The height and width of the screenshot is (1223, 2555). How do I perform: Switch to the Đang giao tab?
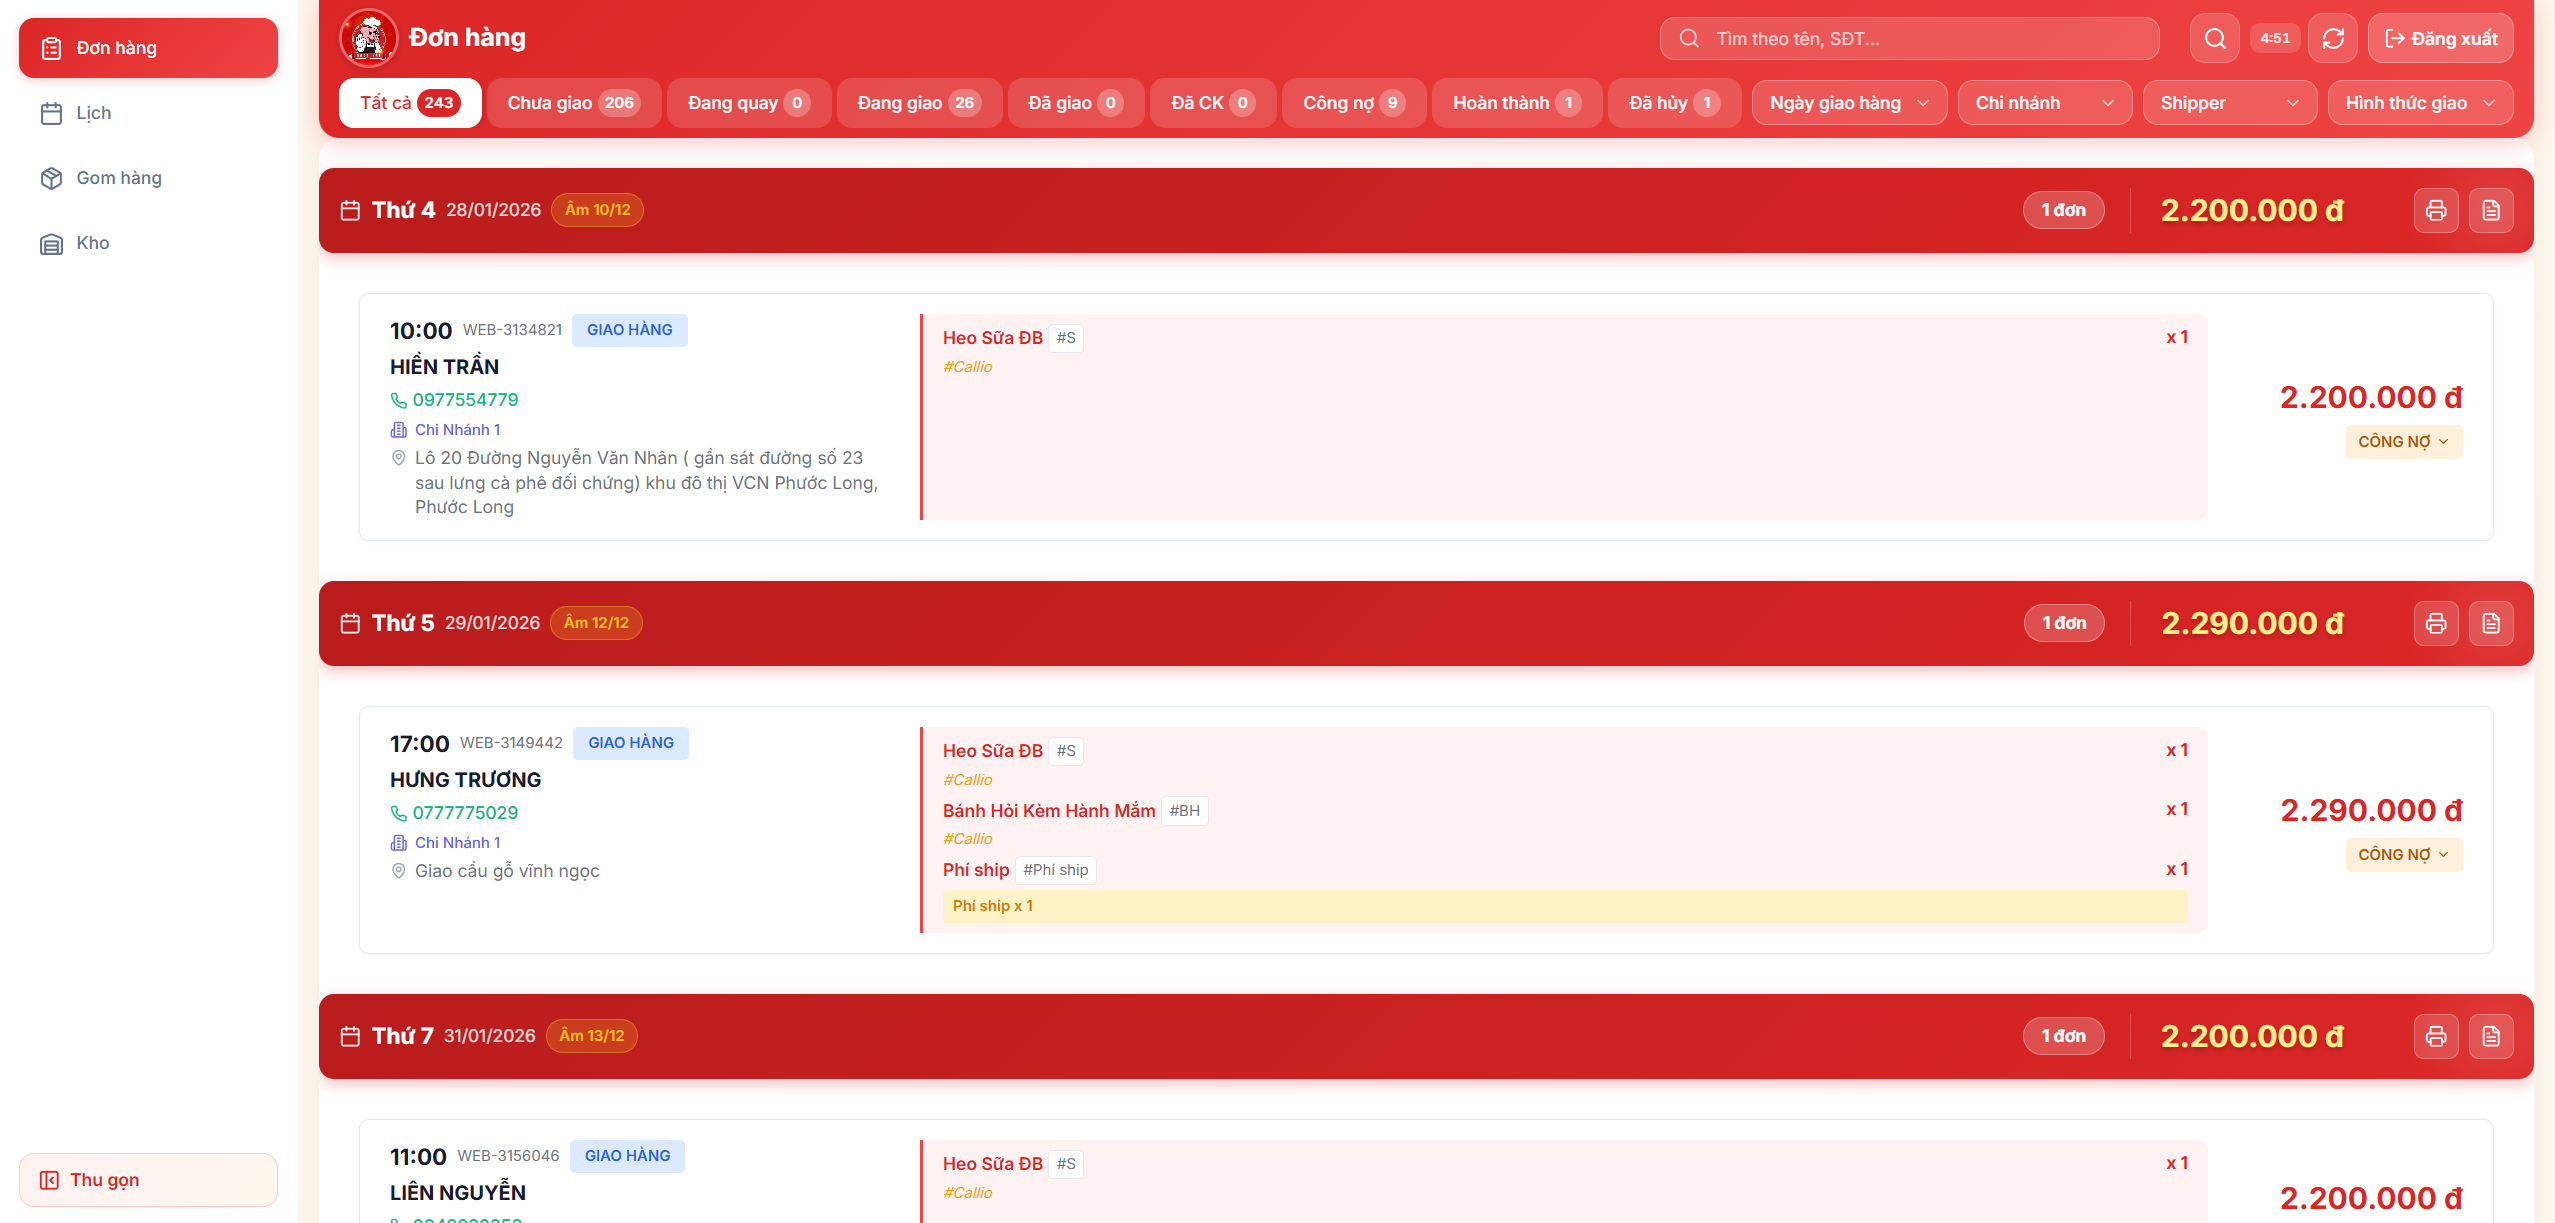coord(918,103)
